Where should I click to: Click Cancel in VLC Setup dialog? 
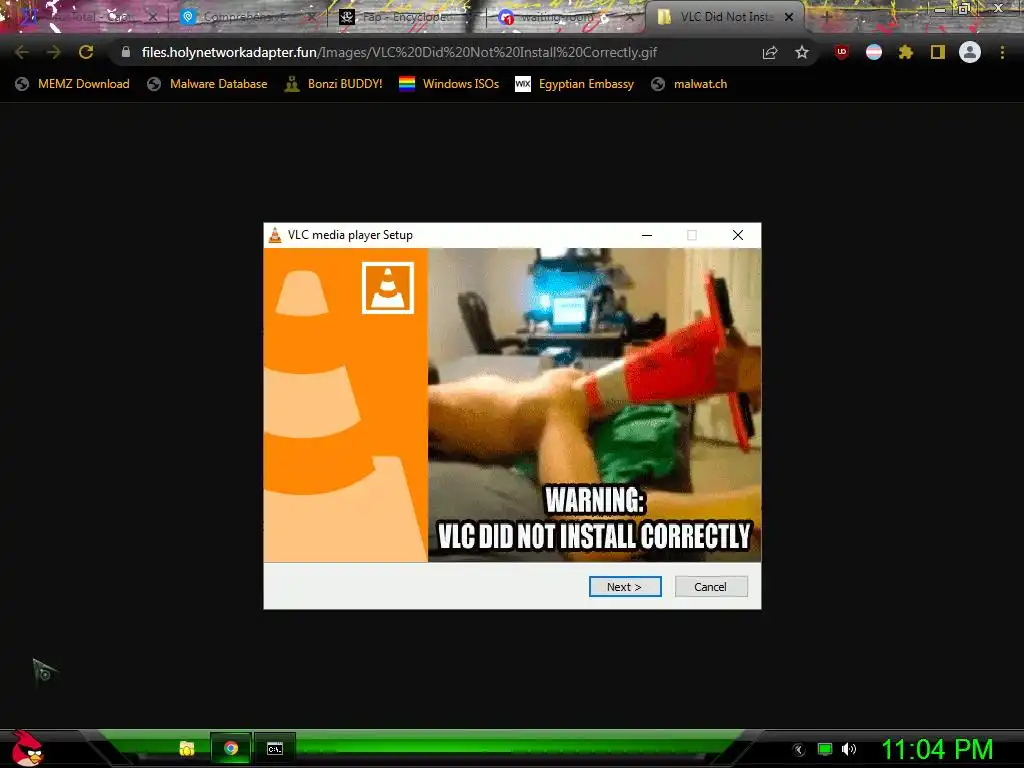point(711,586)
